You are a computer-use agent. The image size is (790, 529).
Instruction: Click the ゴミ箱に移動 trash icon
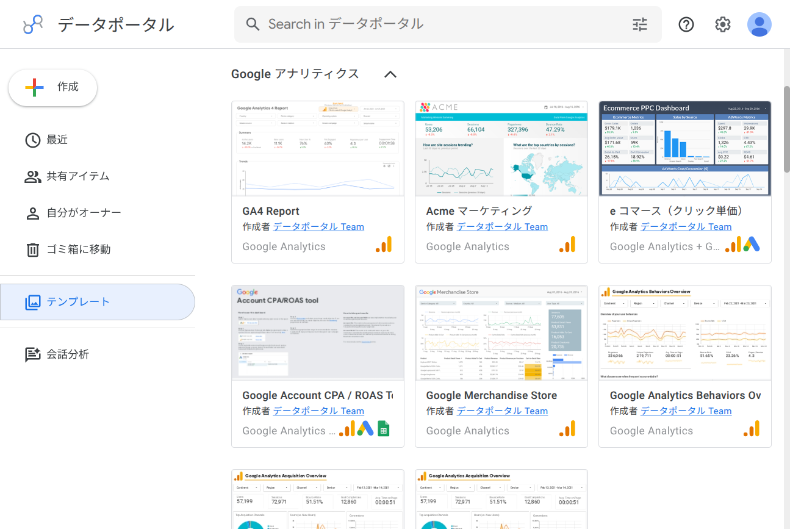click(x=33, y=249)
